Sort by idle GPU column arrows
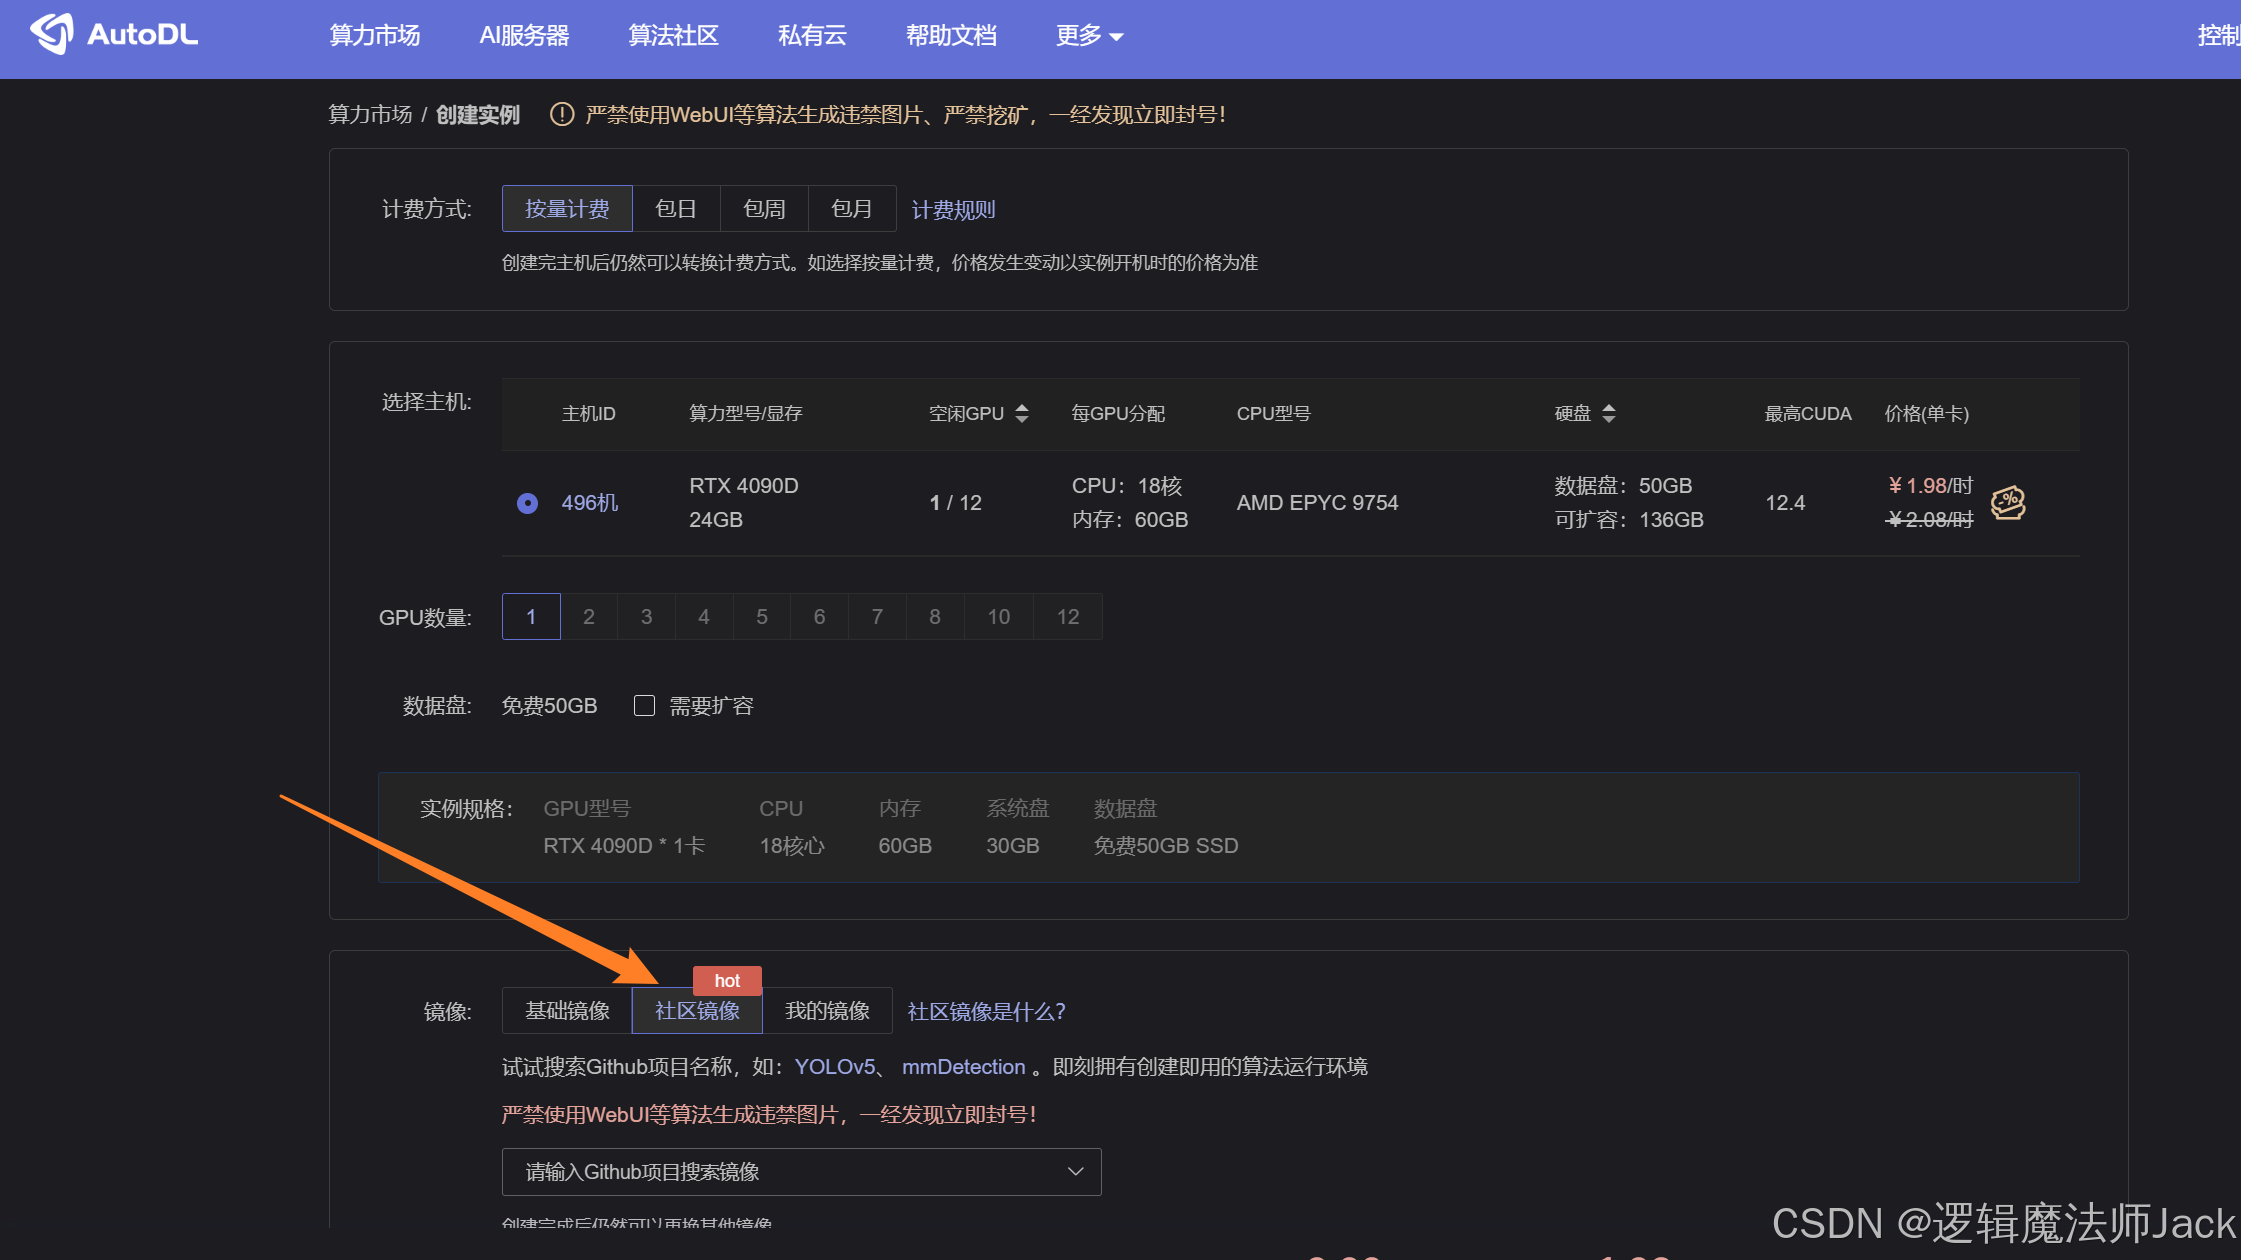This screenshot has width=2241, height=1260. (x=1021, y=413)
